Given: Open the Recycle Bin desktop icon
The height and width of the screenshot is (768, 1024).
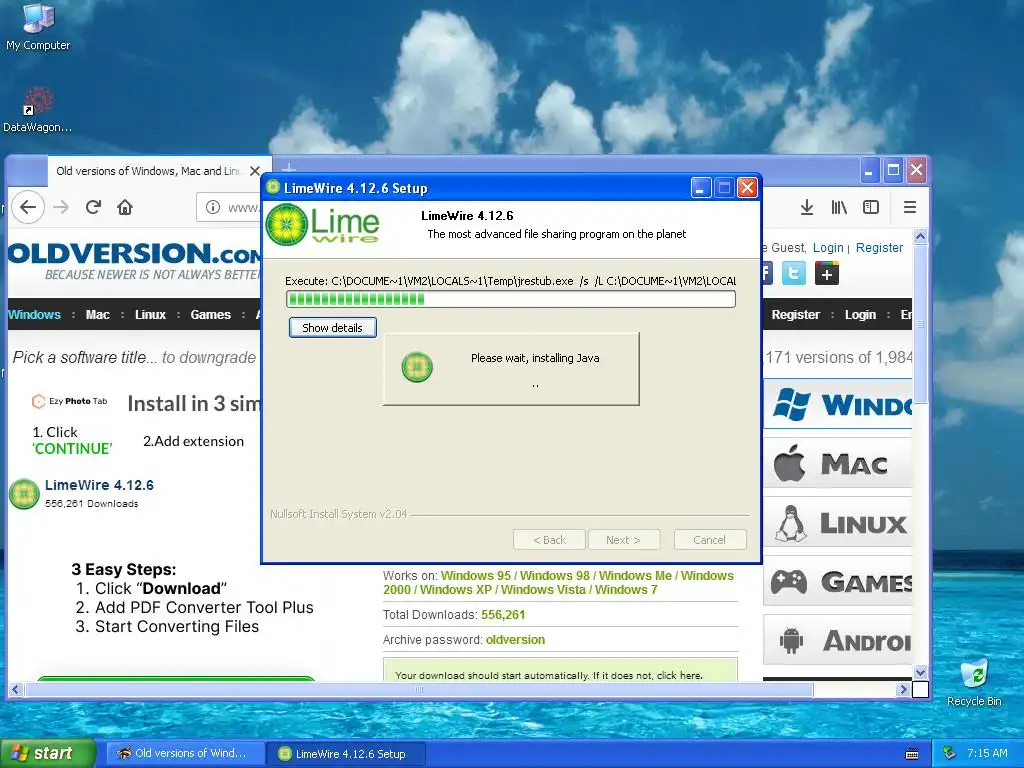Looking at the screenshot, I should click(974, 682).
